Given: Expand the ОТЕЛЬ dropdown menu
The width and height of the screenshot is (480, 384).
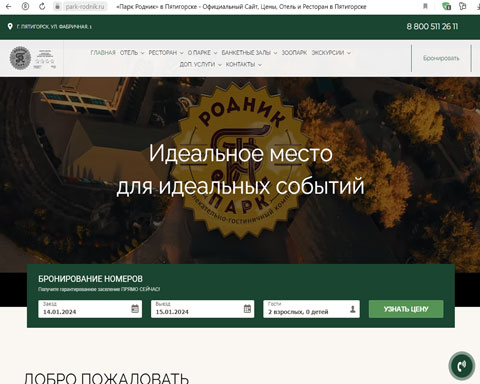Looking at the screenshot, I should pos(132,53).
